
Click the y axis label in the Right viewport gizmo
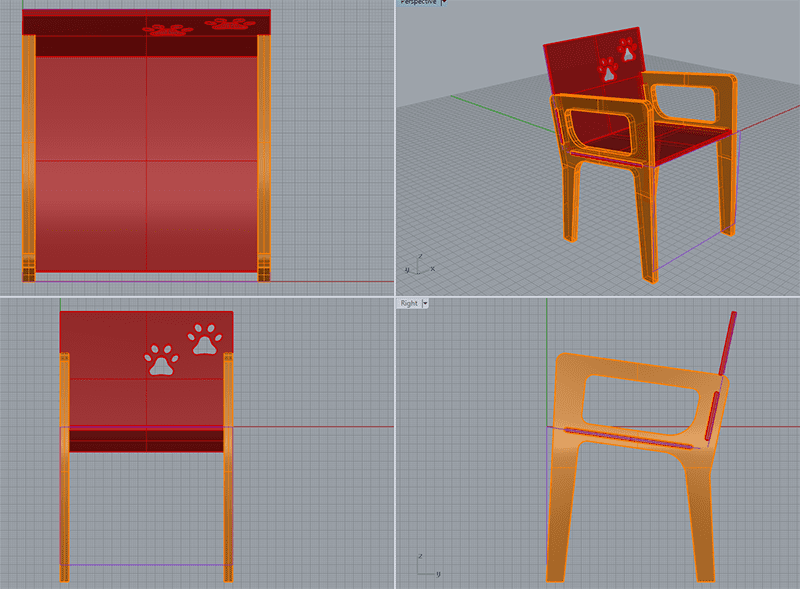[438, 574]
